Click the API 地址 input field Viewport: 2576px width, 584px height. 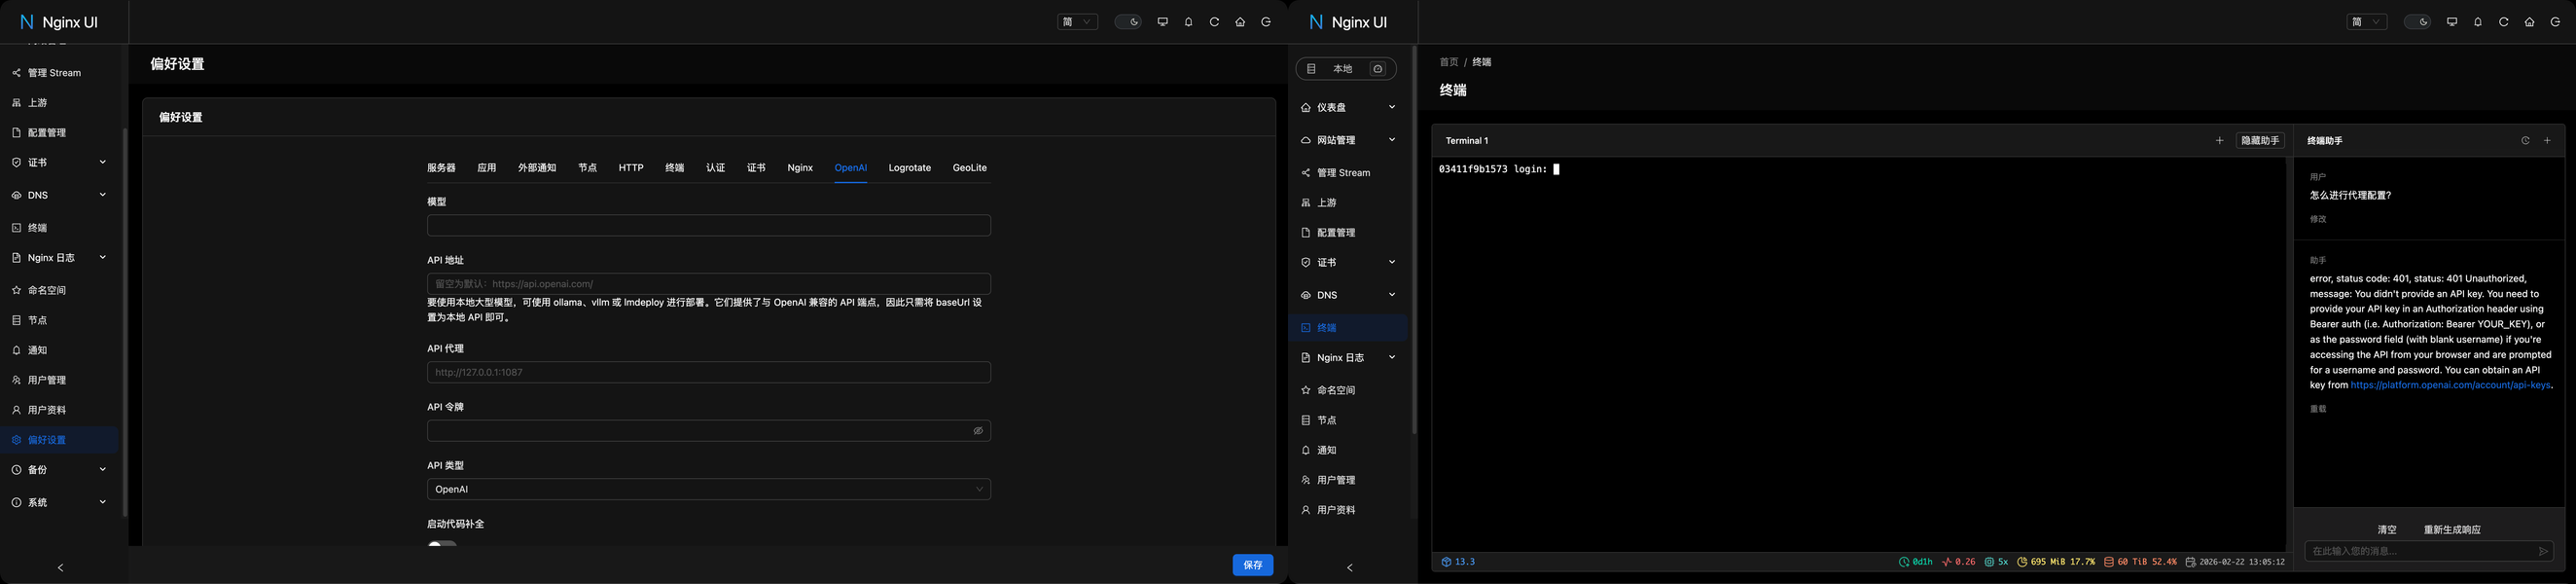[709, 284]
